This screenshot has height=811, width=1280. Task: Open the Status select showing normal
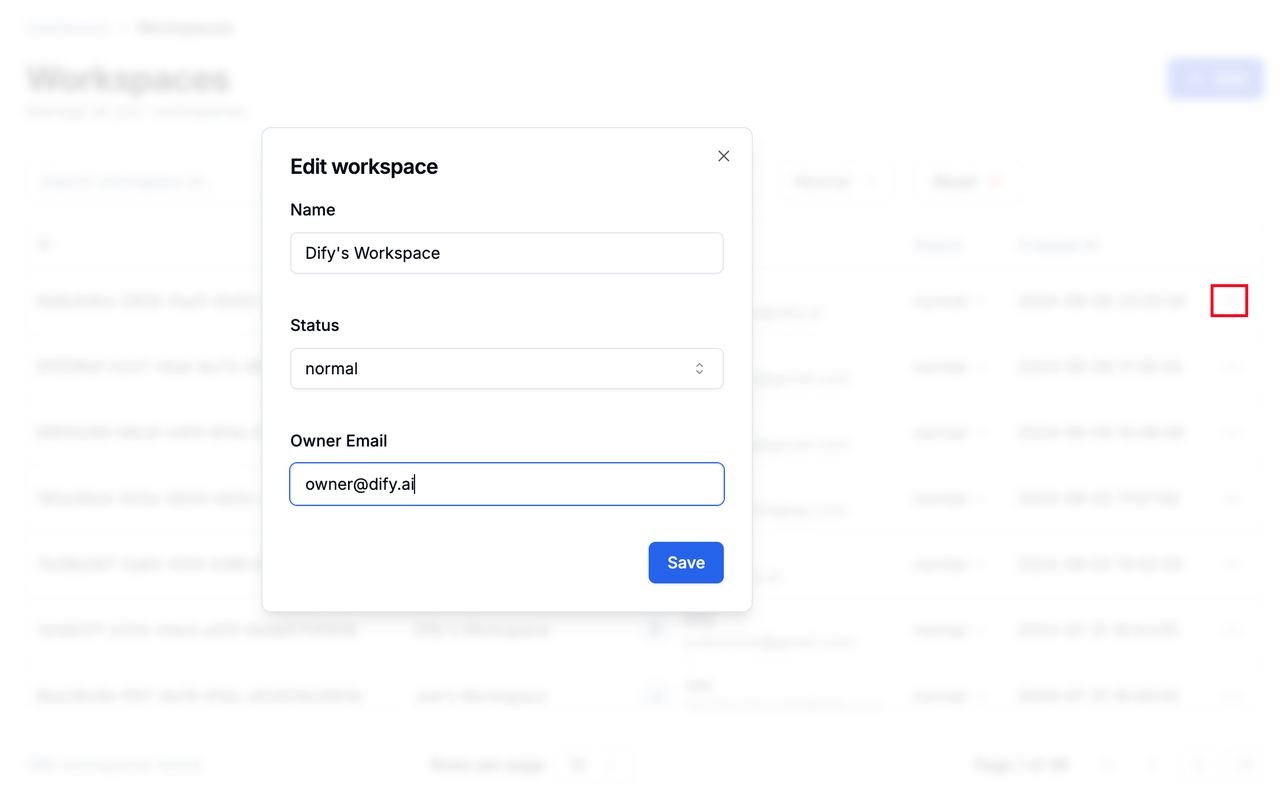click(x=507, y=369)
